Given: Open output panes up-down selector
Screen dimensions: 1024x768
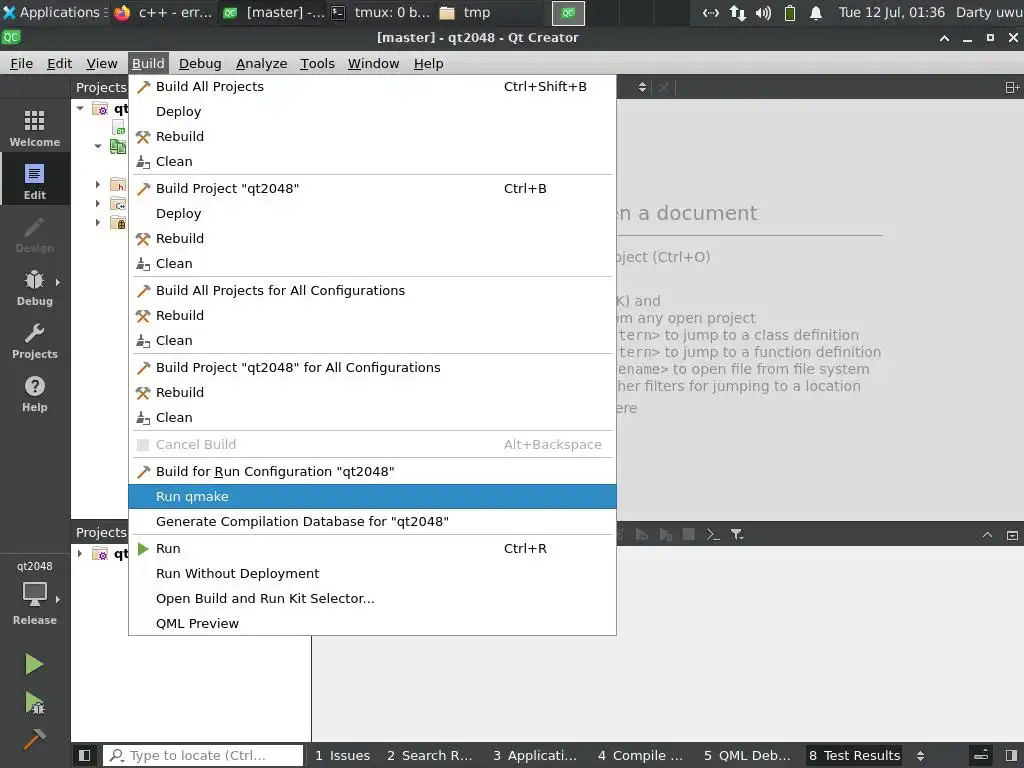Looking at the screenshot, I should click(x=920, y=756).
